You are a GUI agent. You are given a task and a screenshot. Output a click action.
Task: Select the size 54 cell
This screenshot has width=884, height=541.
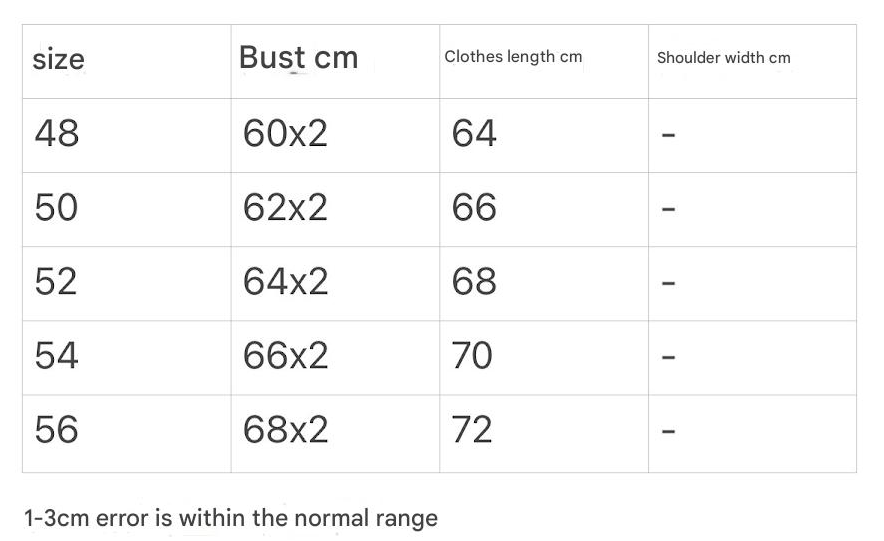(57, 355)
